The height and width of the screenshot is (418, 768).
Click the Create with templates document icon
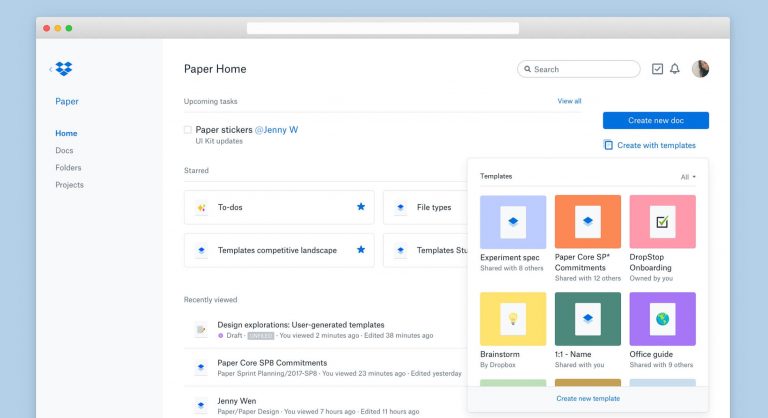coord(608,145)
